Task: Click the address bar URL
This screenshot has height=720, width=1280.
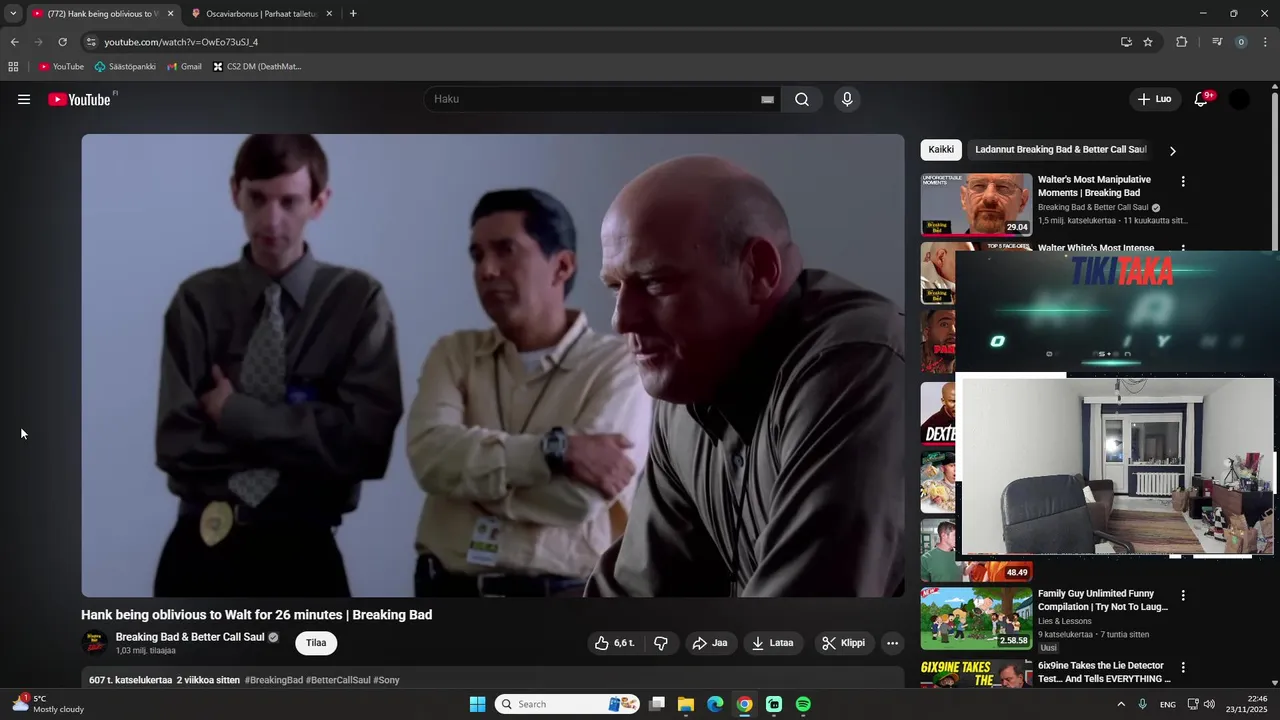Action: (x=181, y=42)
